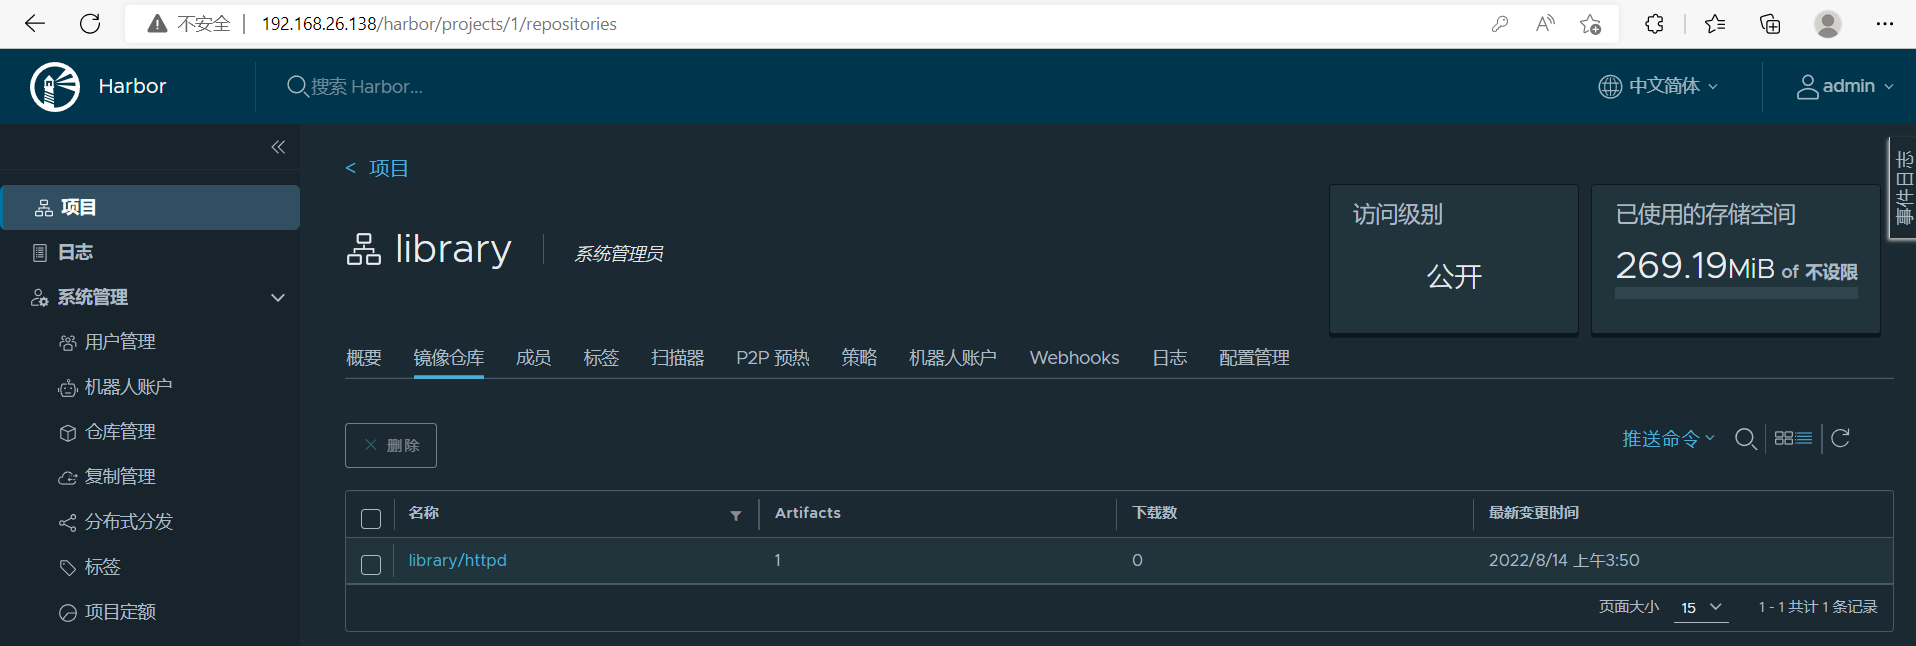Click the library project icon
The image size is (1916, 646).
coord(364,249)
